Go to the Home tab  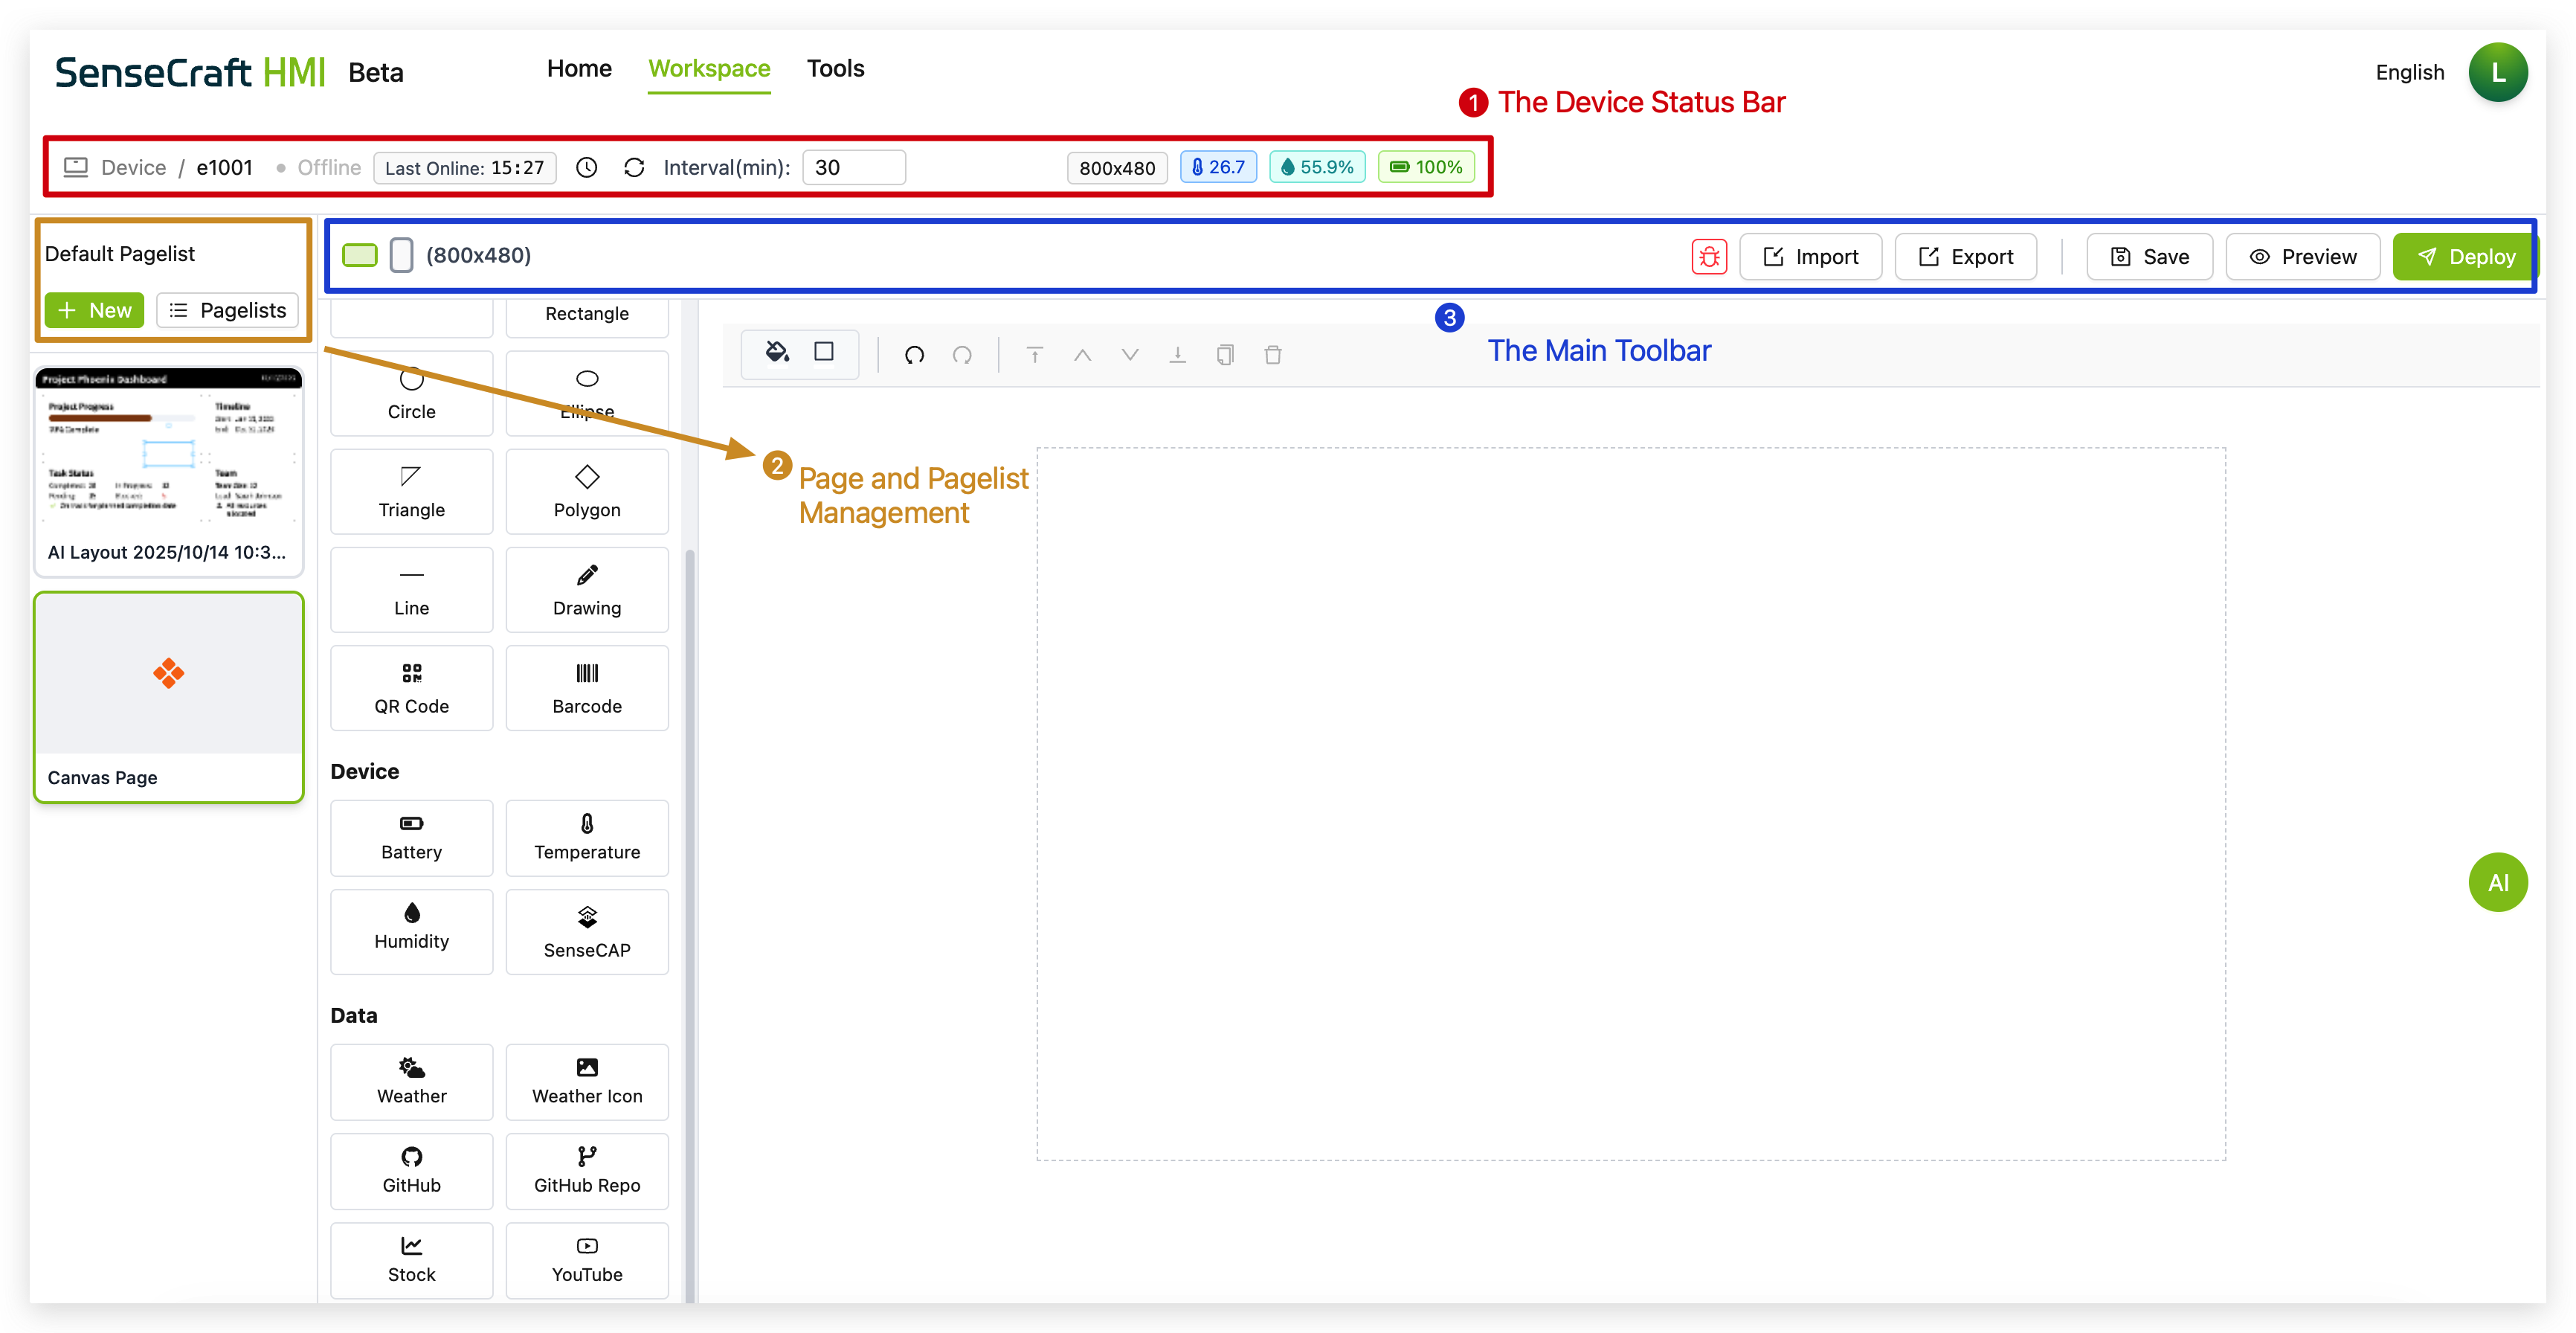coord(579,68)
